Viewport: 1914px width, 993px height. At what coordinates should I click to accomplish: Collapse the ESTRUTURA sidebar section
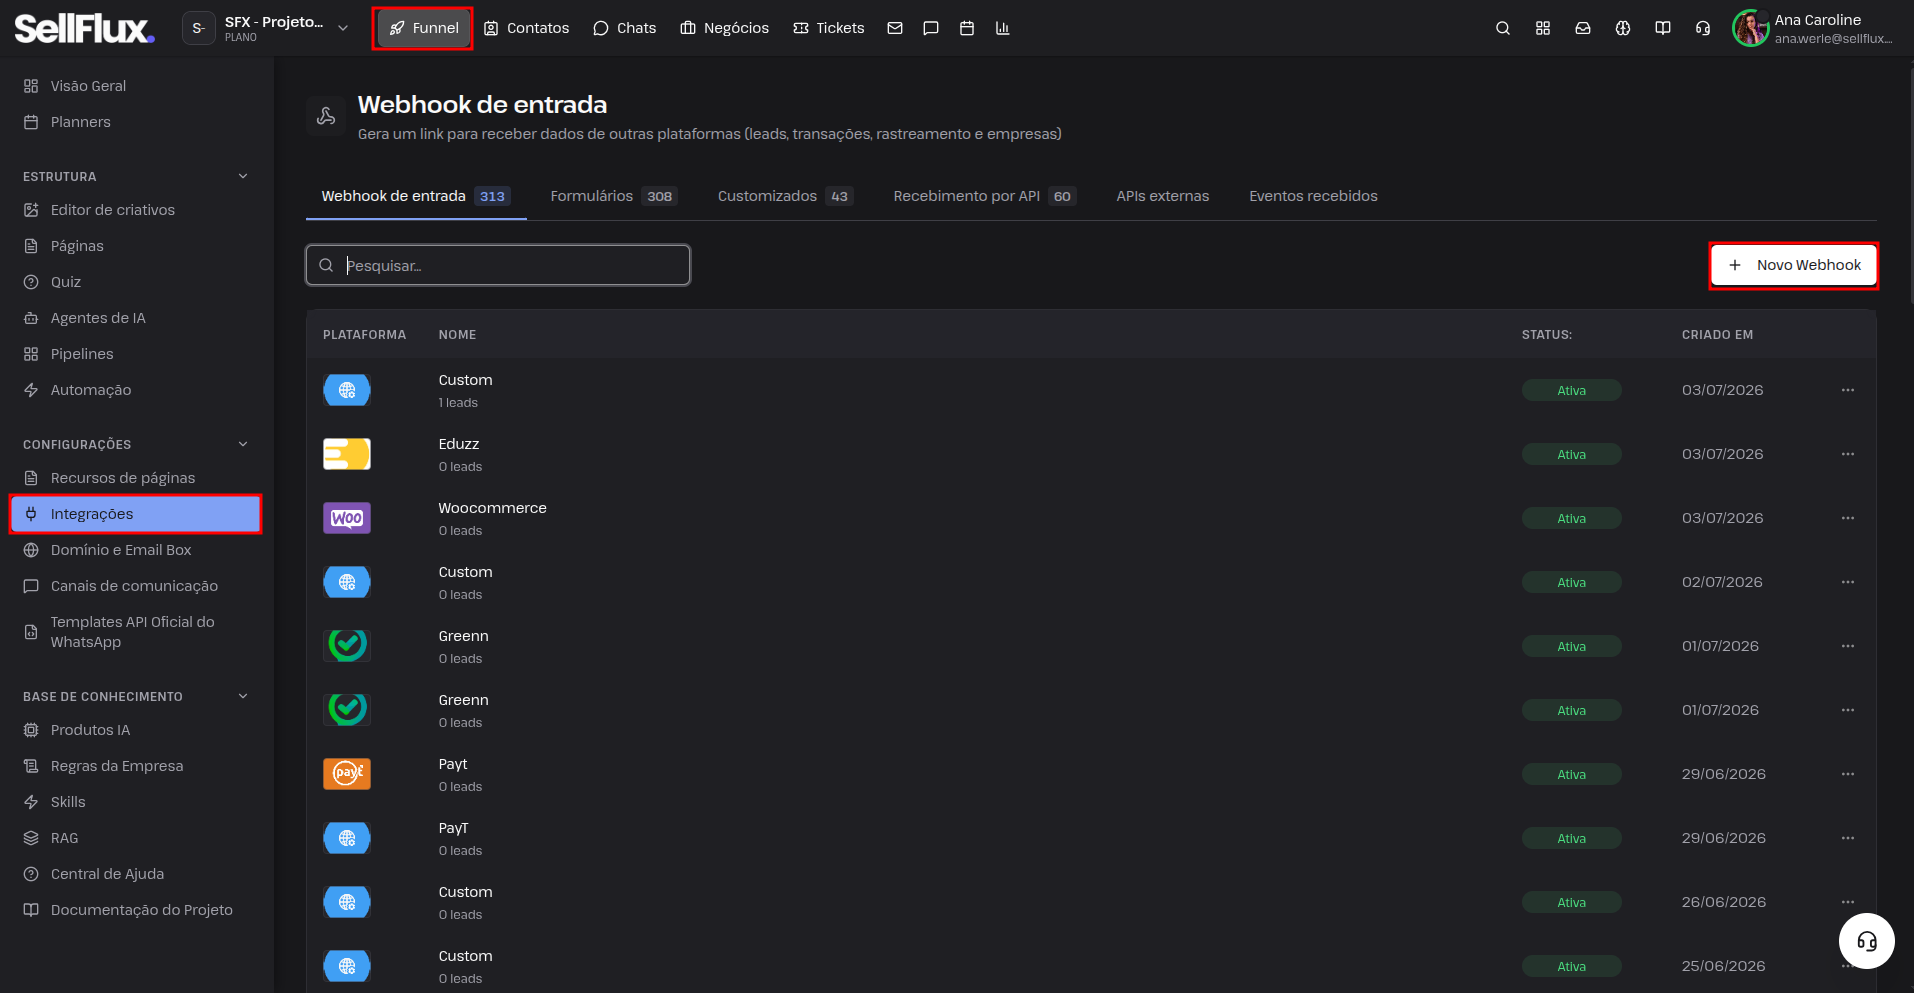243,176
